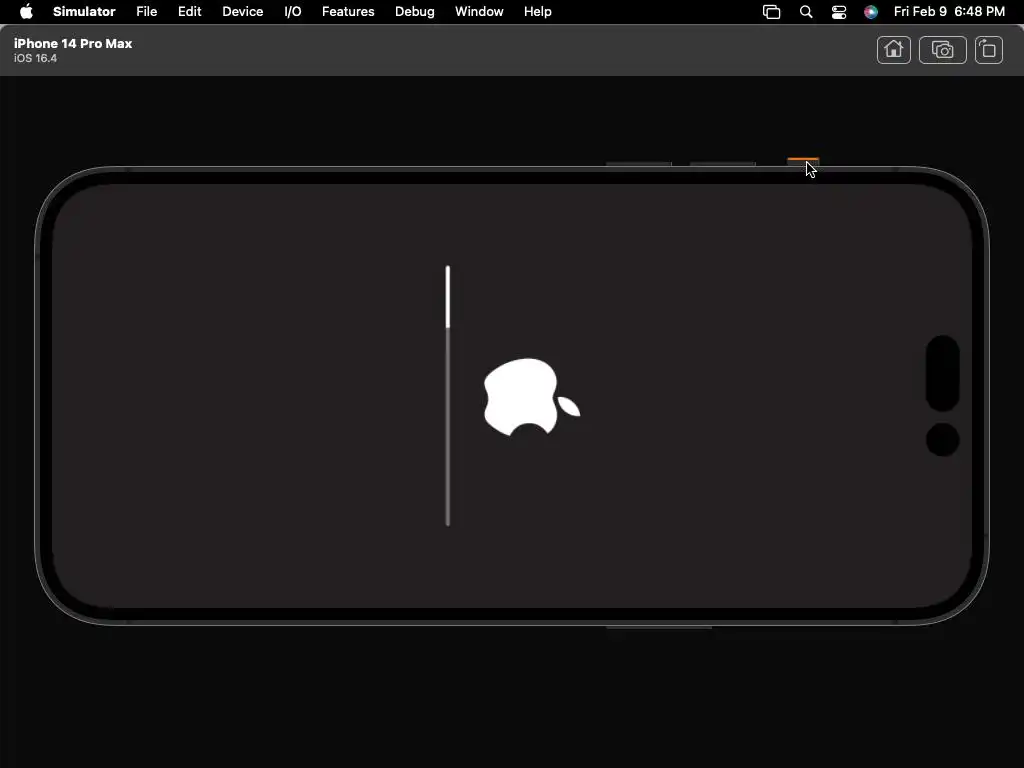Open the I/O menu
Viewport: 1024px width, 768px height.
[x=293, y=12]
